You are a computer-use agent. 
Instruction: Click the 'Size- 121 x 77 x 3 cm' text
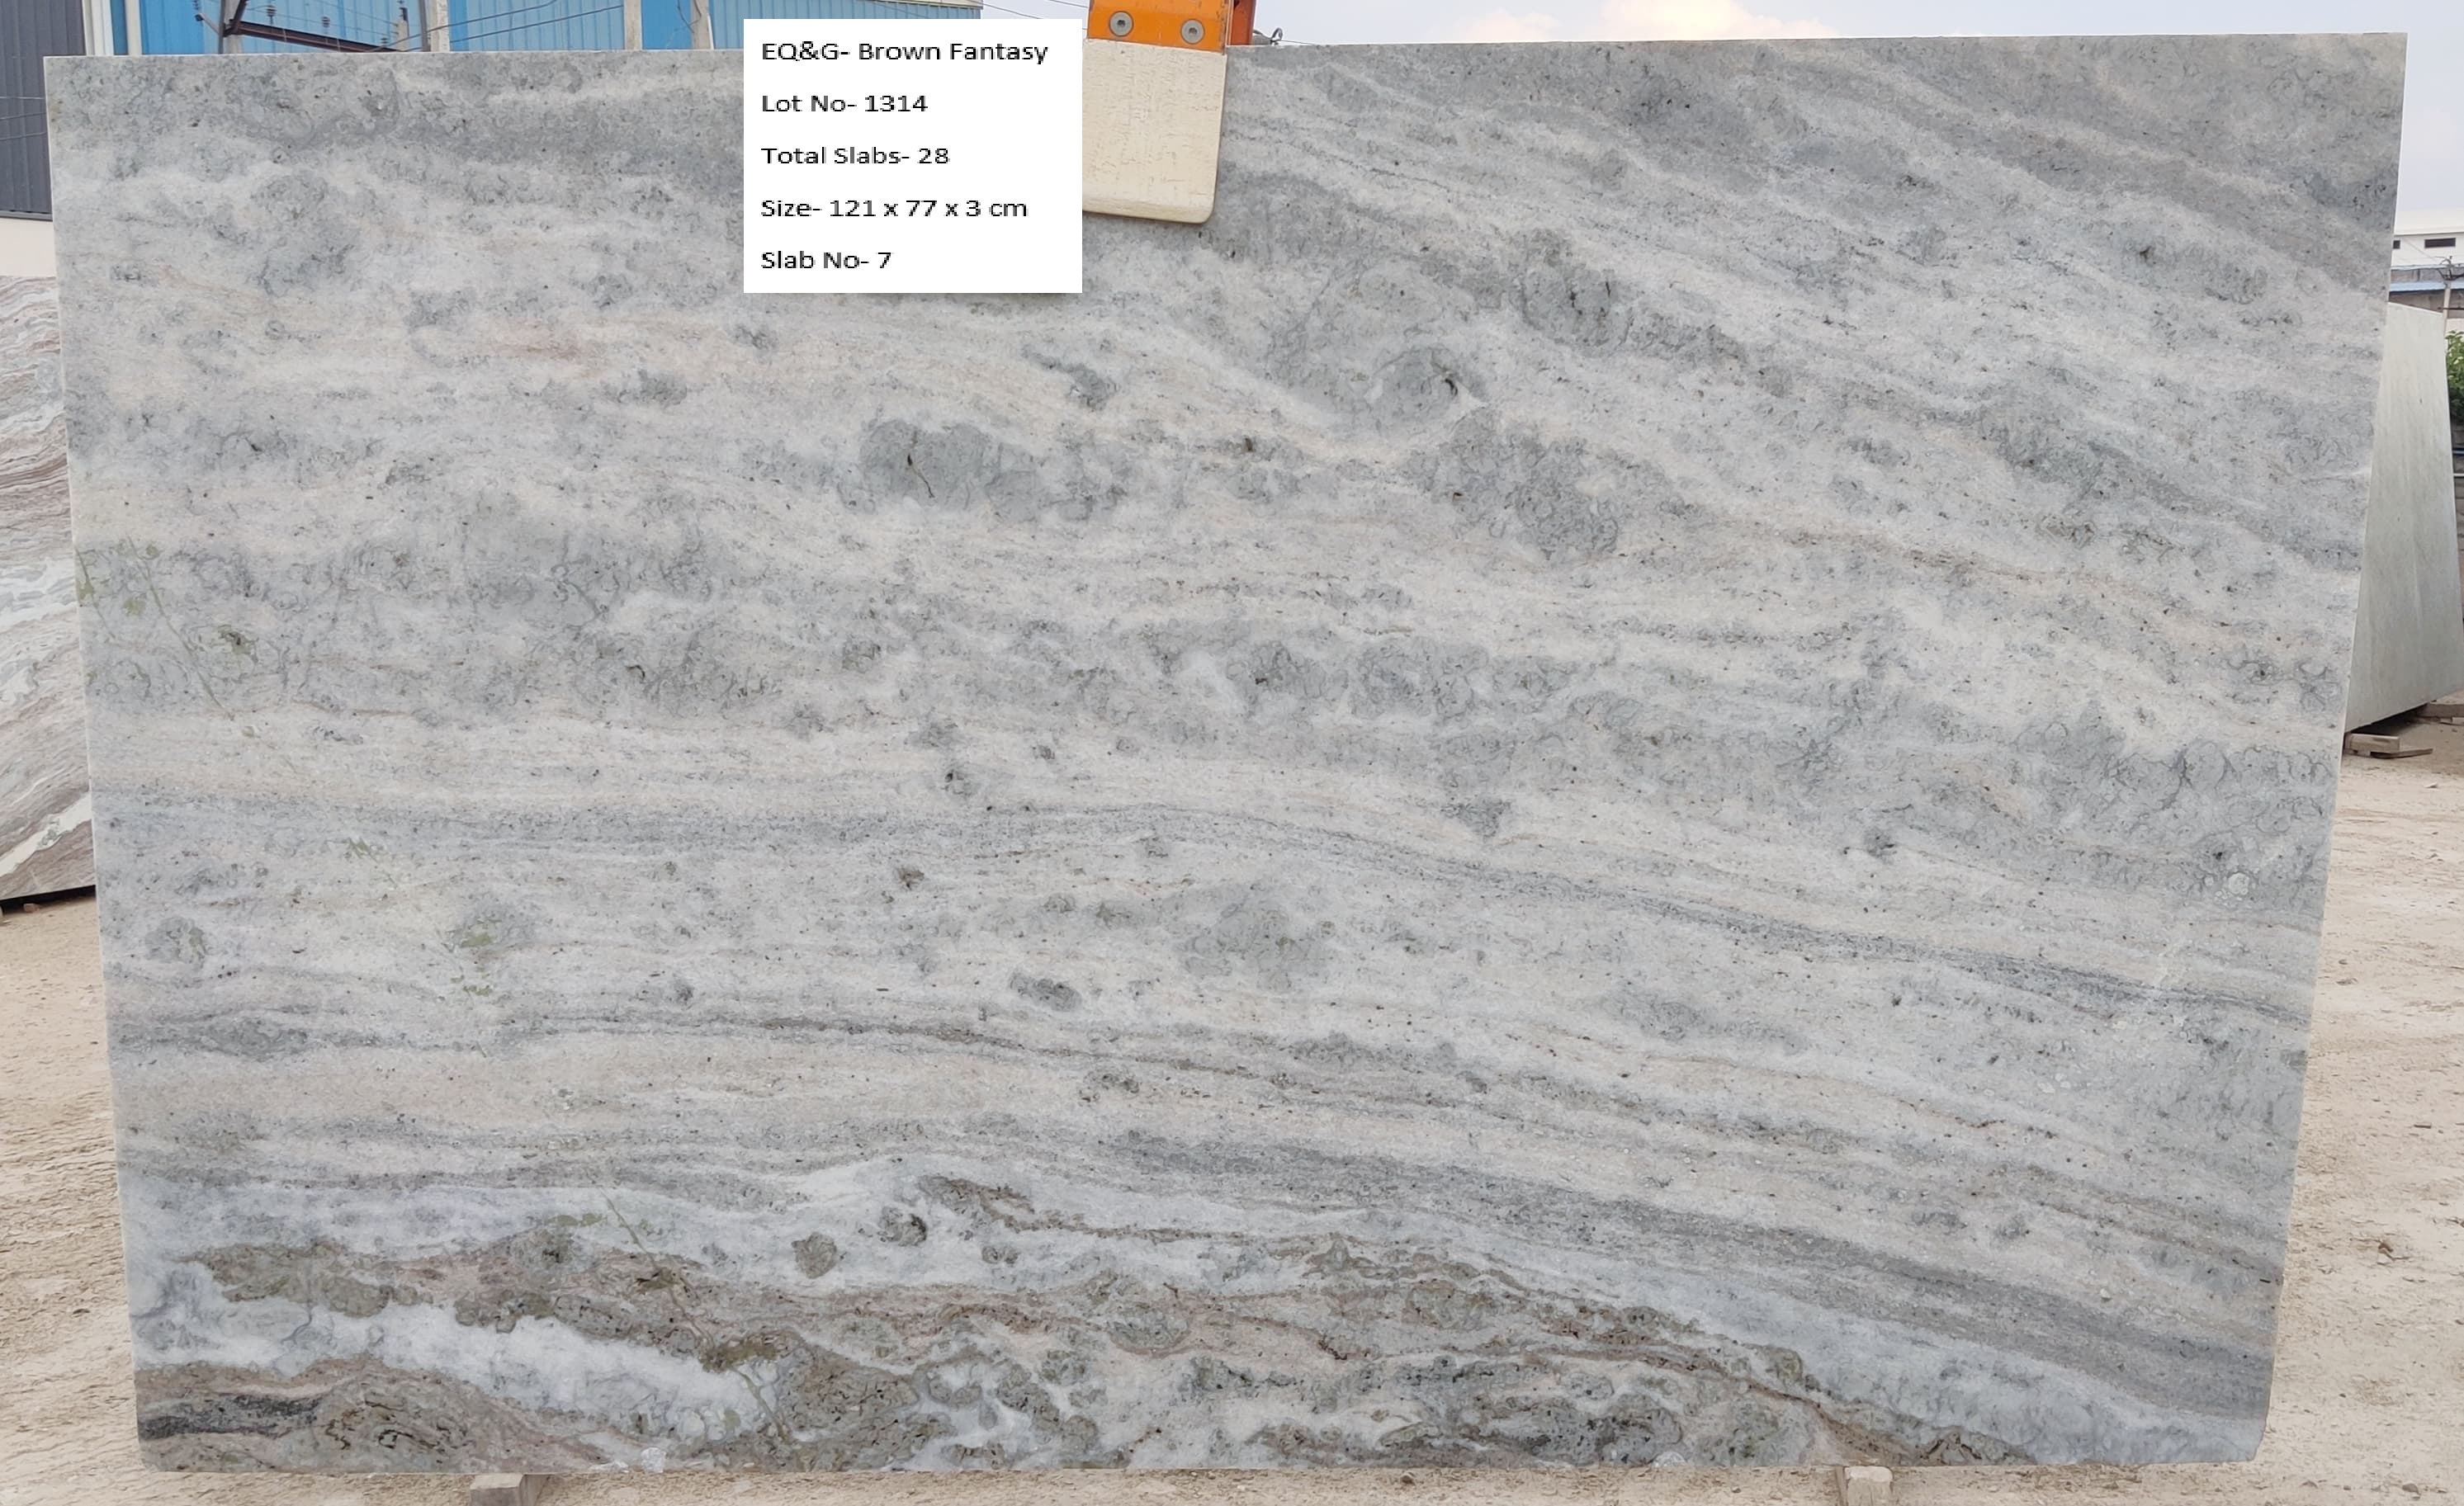(894, 208)
